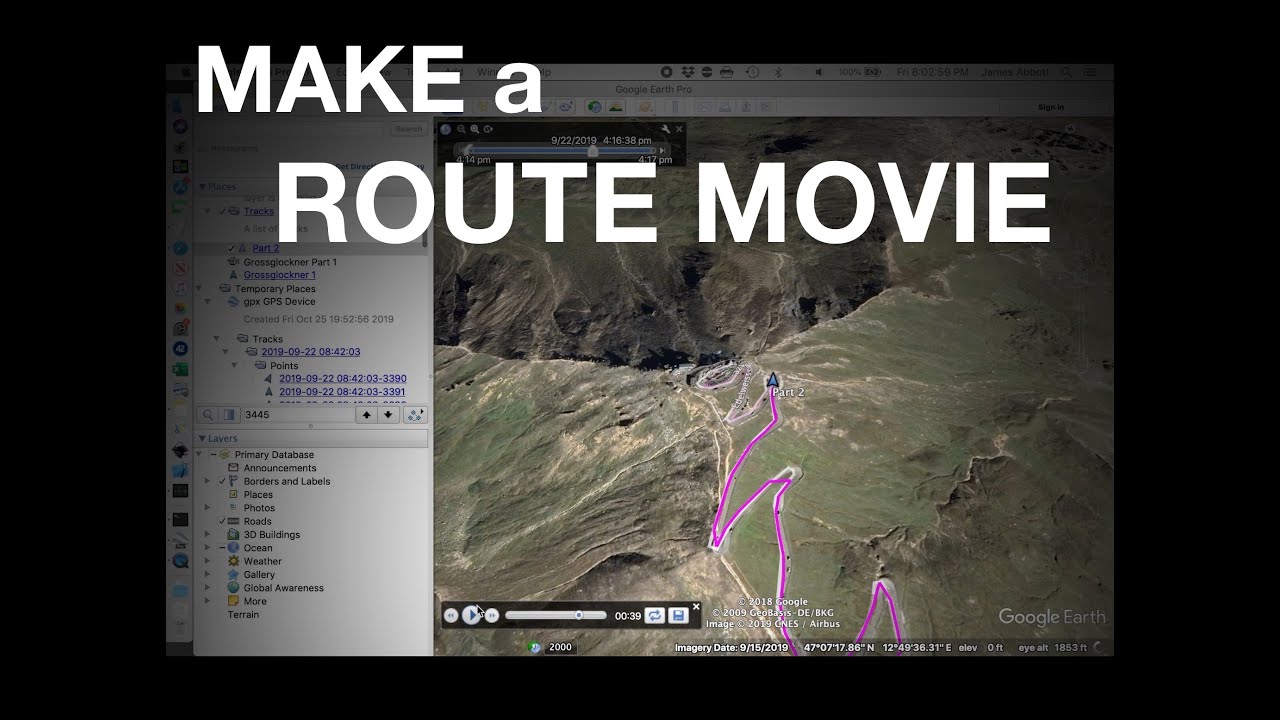The image size is (1280, 720).
Task: Toggle Primary Database checkbox
Action: click(213, 455)
